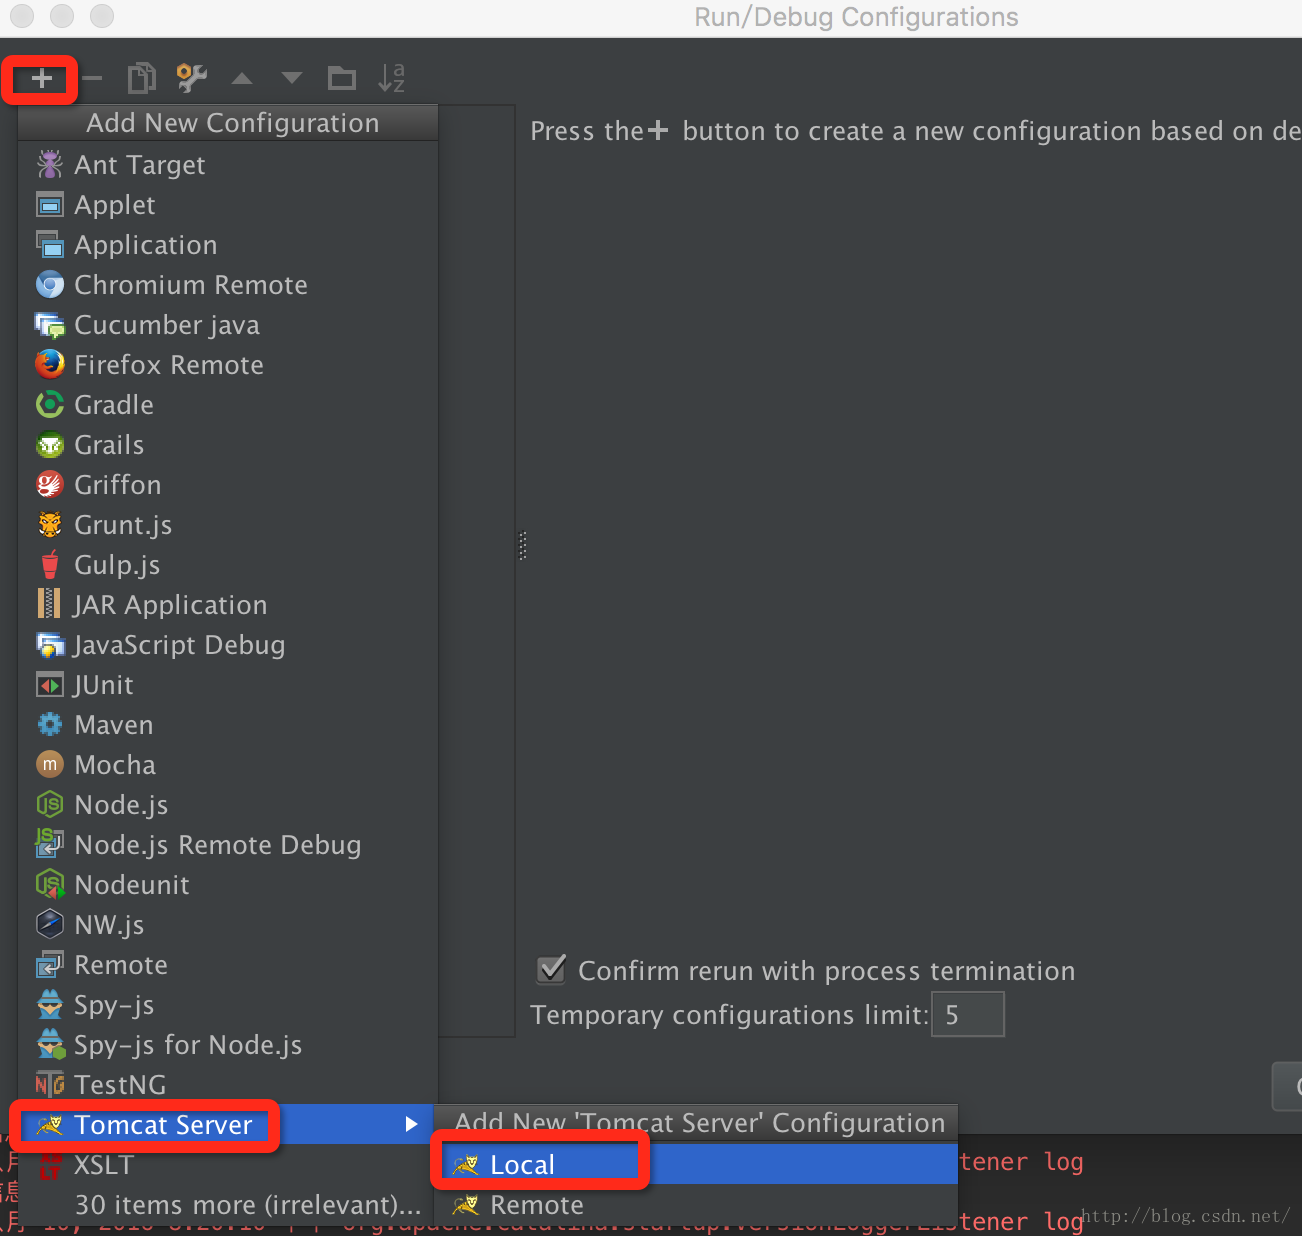Image resolution: width=1302 pixels, height=1236 pixels.
Task: Select the Grails icon
Action: click(x=50, y=444)
